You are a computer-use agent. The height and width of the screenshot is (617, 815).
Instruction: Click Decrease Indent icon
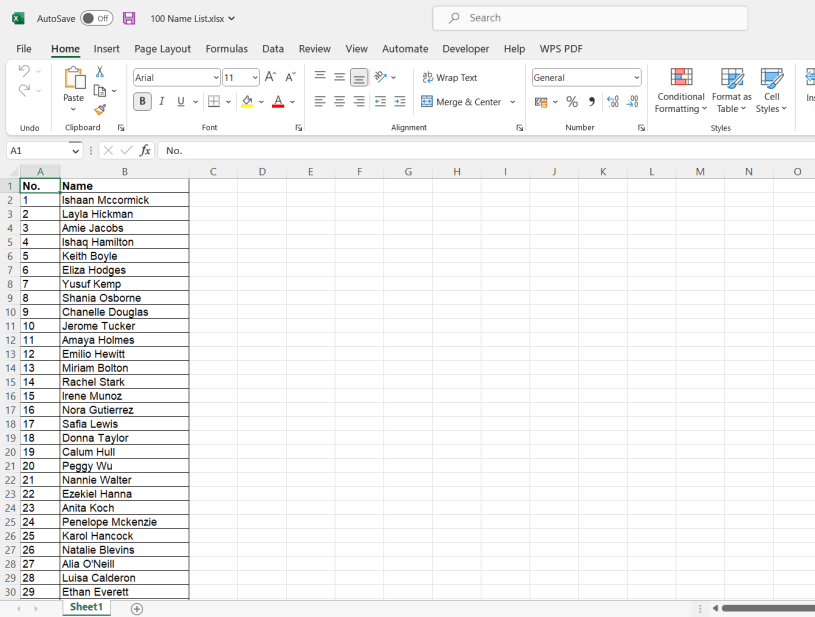tap(380, 101)
